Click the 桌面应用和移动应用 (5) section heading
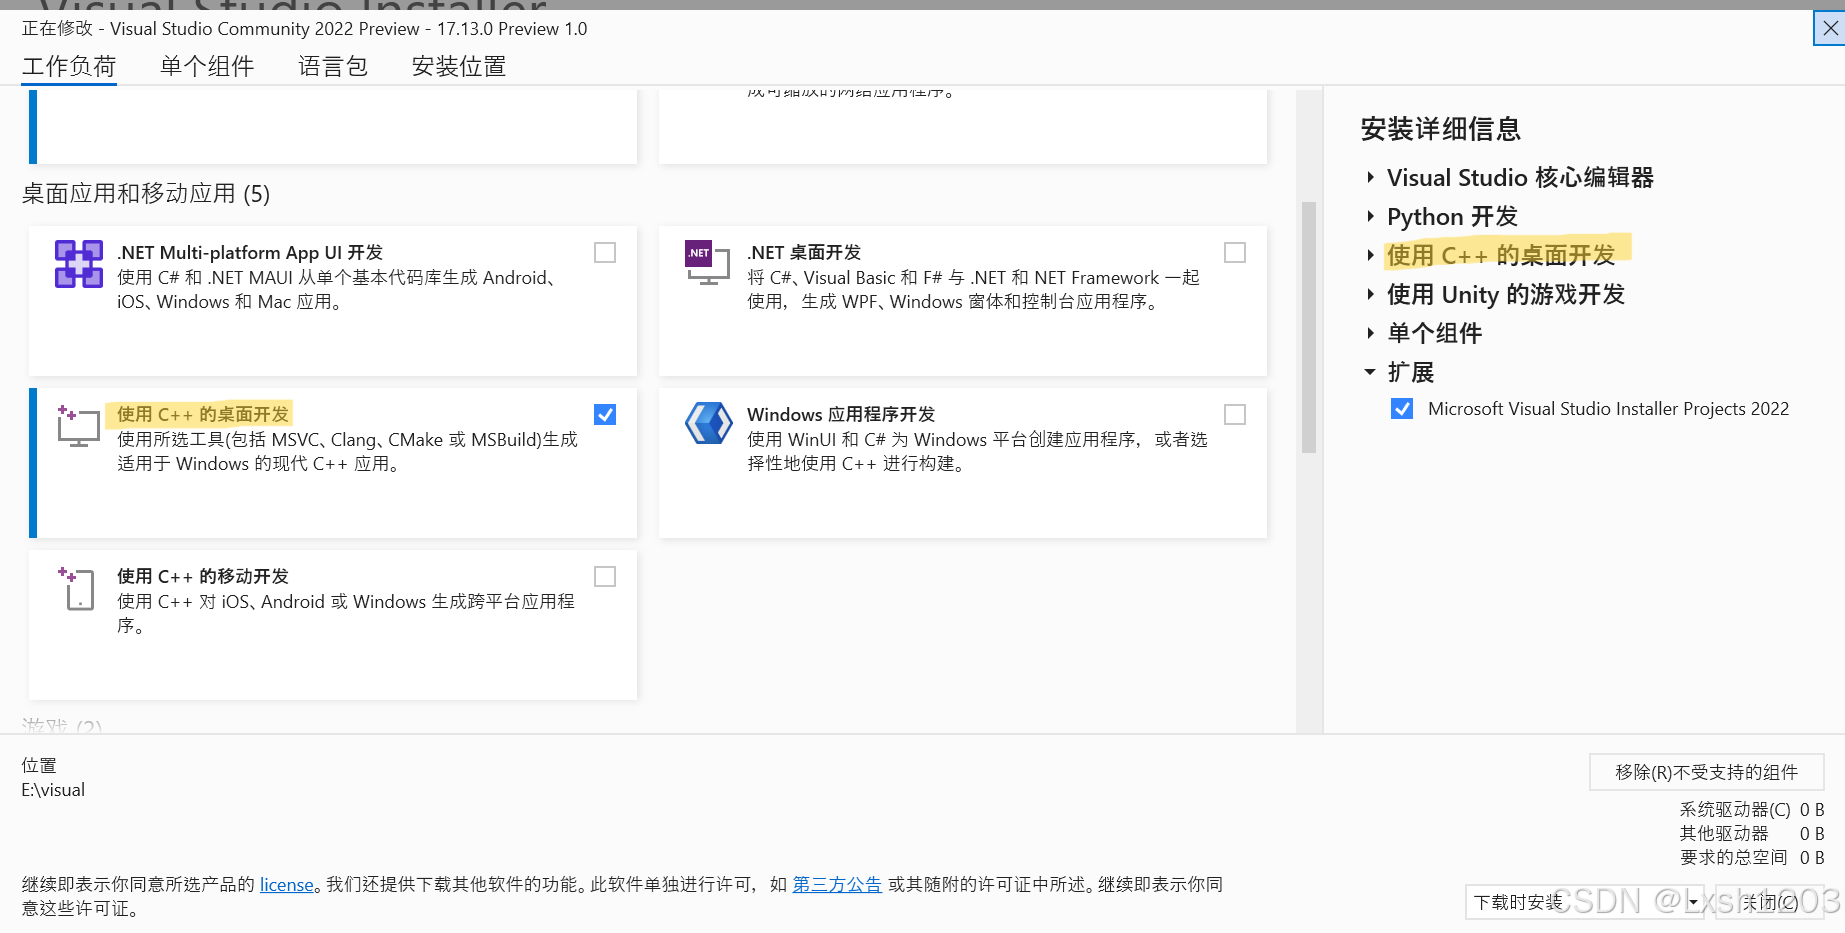This screenshot has width=1845, height=933. click(146, 194)
